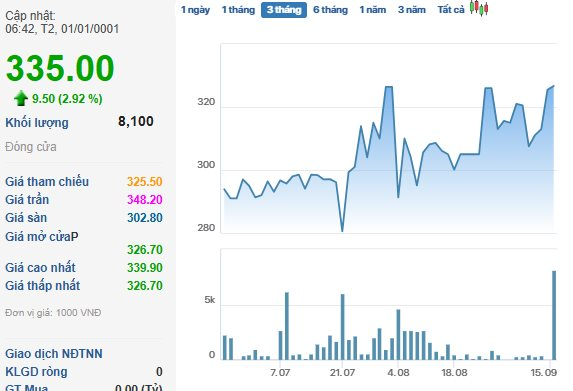The height and width of the screenshot is (391, 573).
Task: Click the price chart's lowest dip point
Action: click(342, 231)
